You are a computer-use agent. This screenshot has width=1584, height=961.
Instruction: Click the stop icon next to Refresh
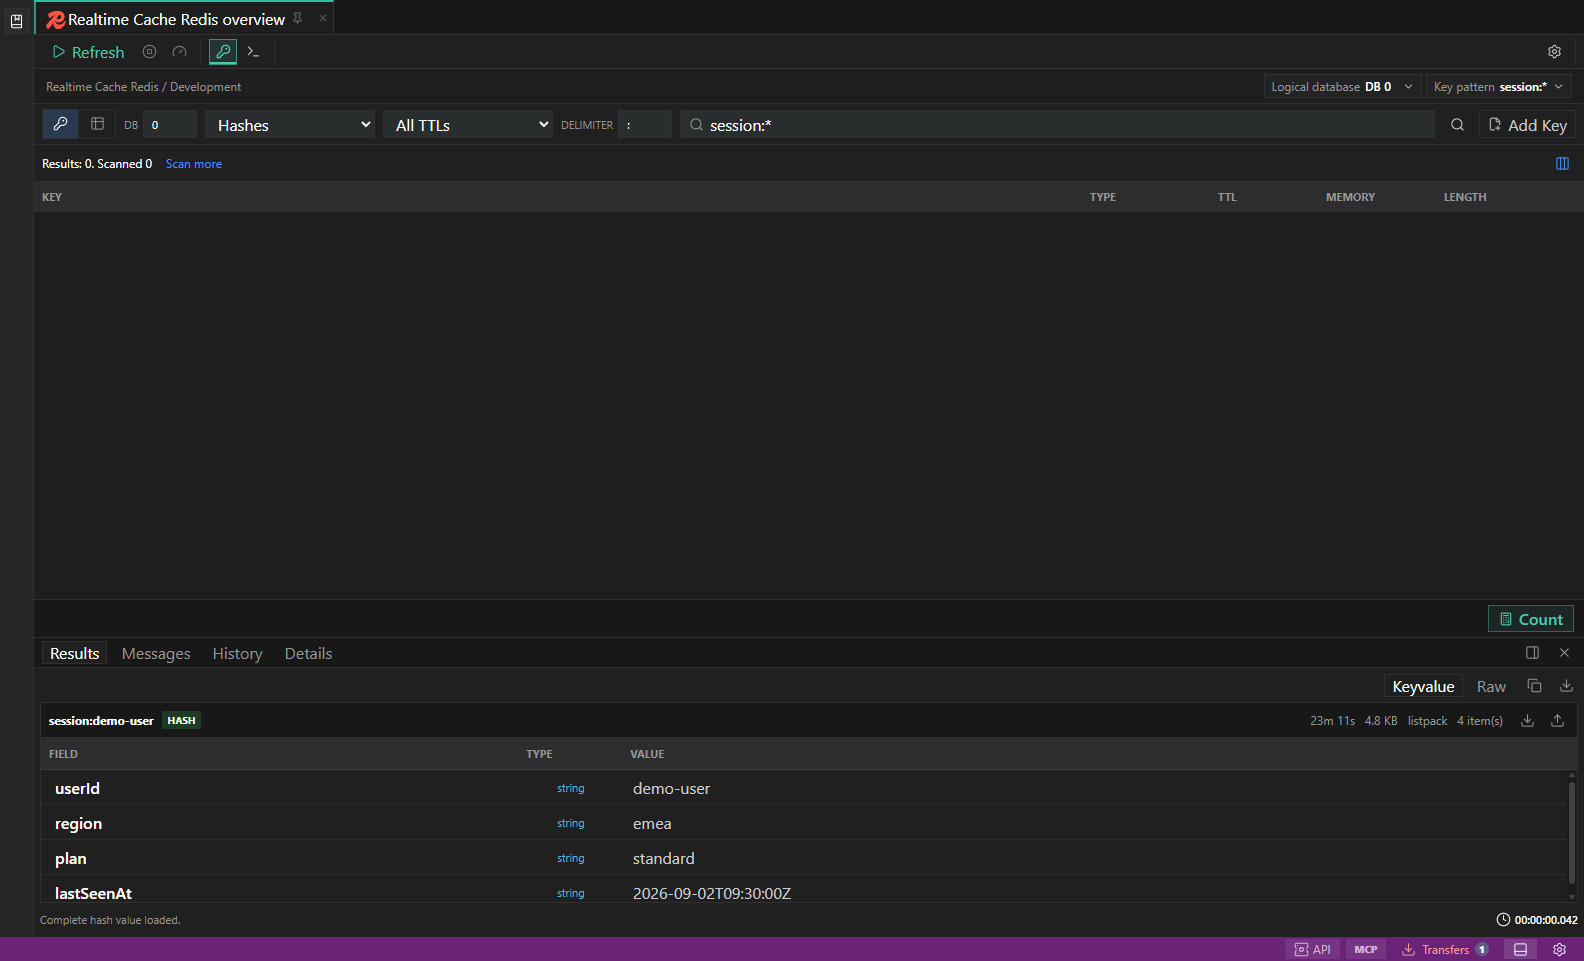click(x=150, y=52)
